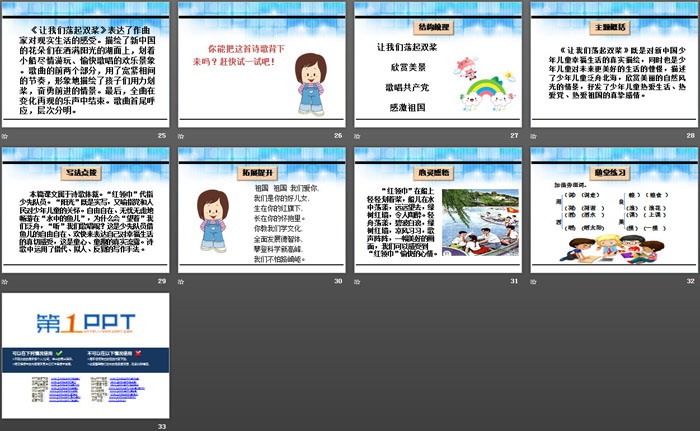Image resolution: width=700 pixels, height=431 pixels.
Task: Click the animation star under slide 32
Action: pos(537,281)
